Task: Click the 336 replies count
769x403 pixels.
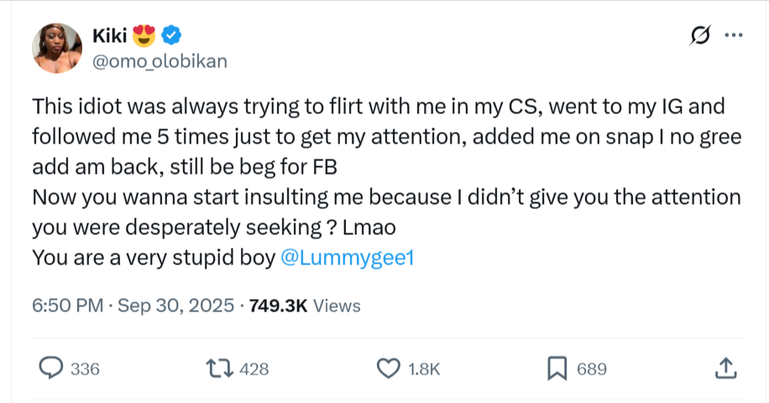Action: (86, 369)
